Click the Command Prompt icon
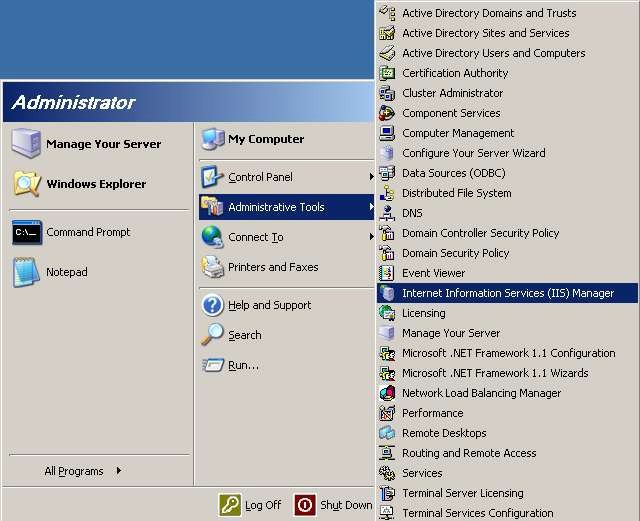 coord(27,232)
